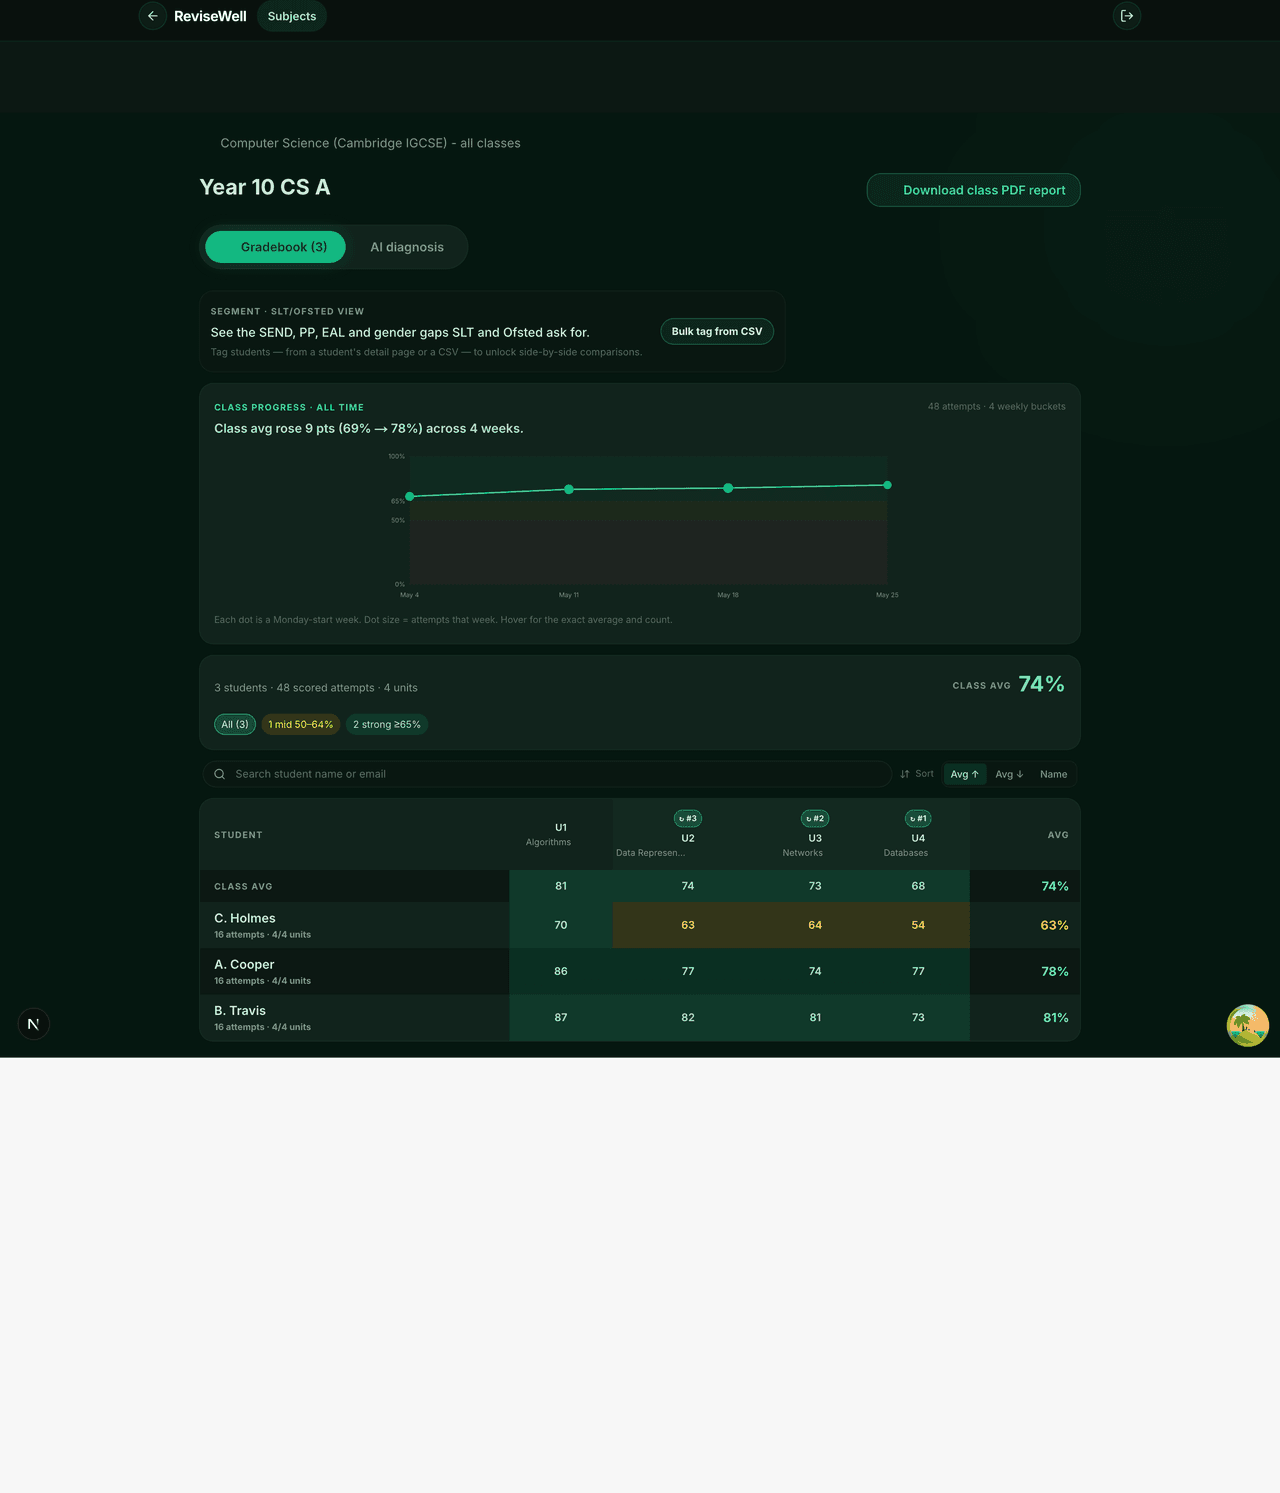Screen dimensions: 1280x1493
Task: Click the STUDENT column header
Action: coord(238,835)
